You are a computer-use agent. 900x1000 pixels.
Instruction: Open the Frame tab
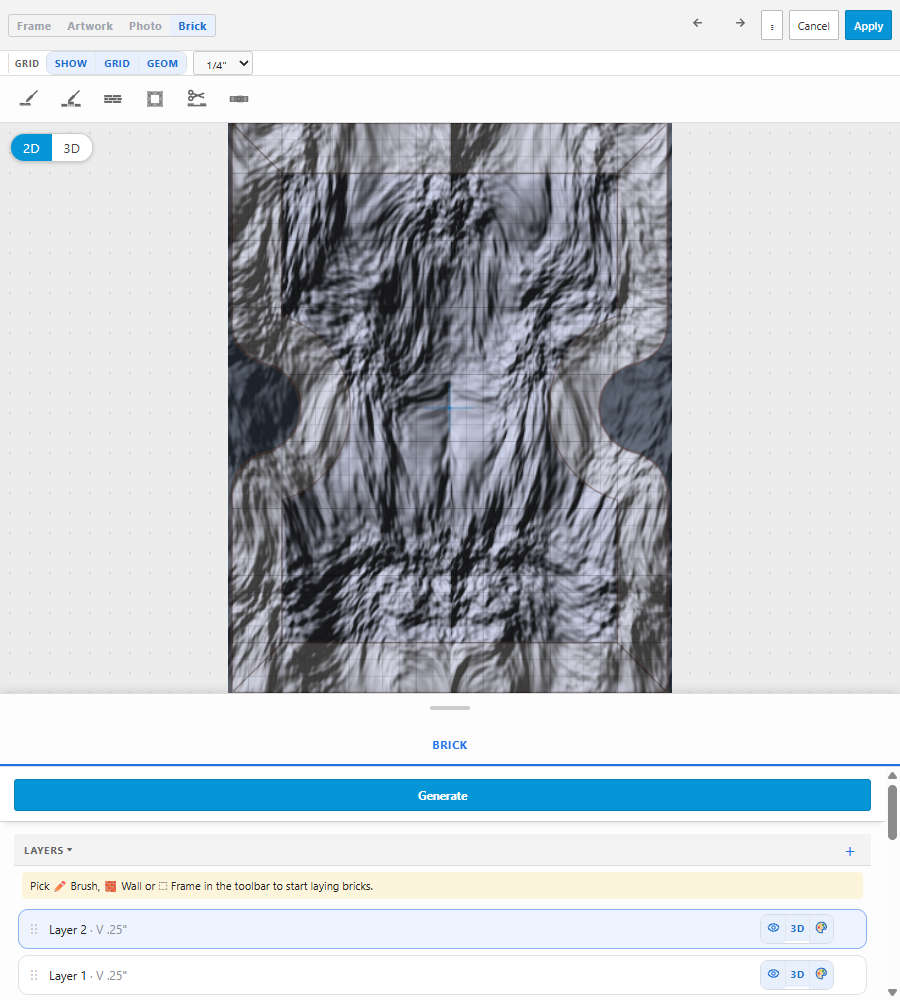[34, 26]
